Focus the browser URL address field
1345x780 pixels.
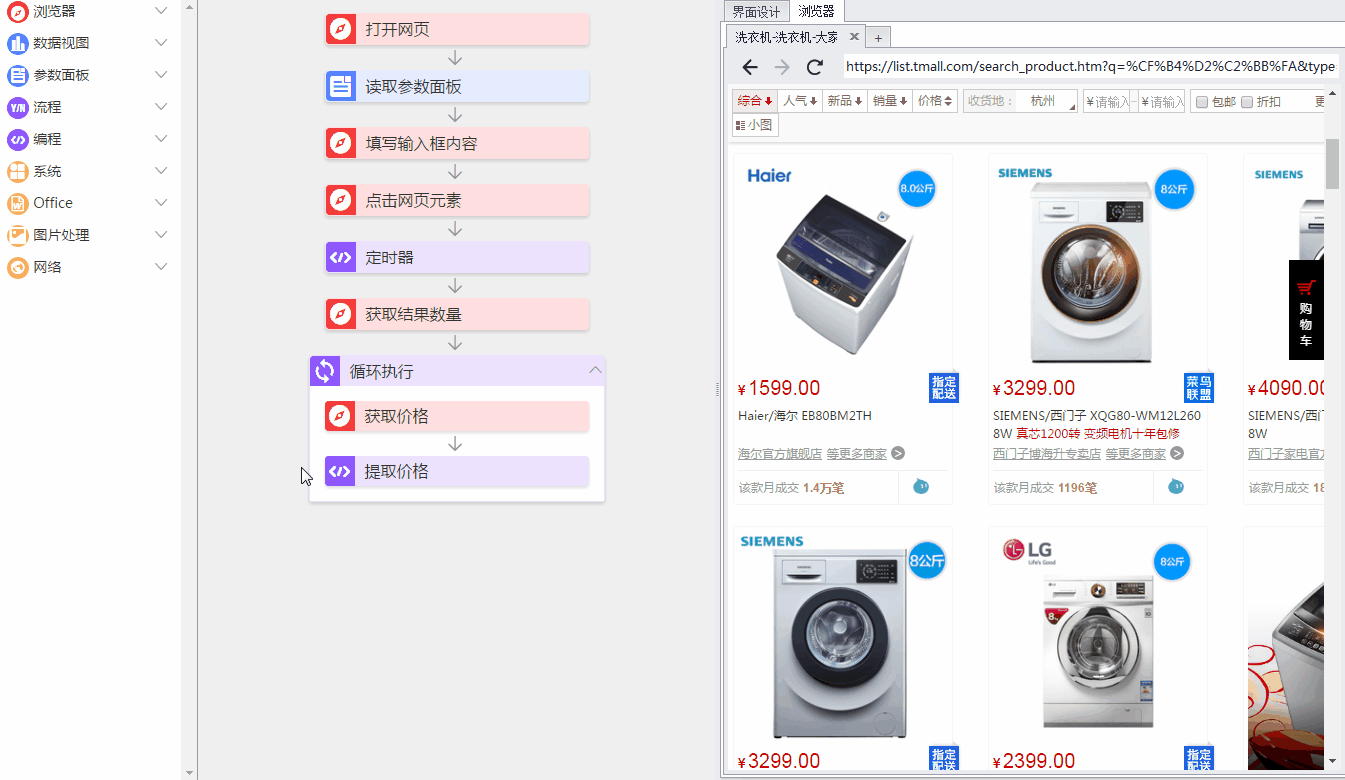pyautogui.click(x=1090, y=67)
